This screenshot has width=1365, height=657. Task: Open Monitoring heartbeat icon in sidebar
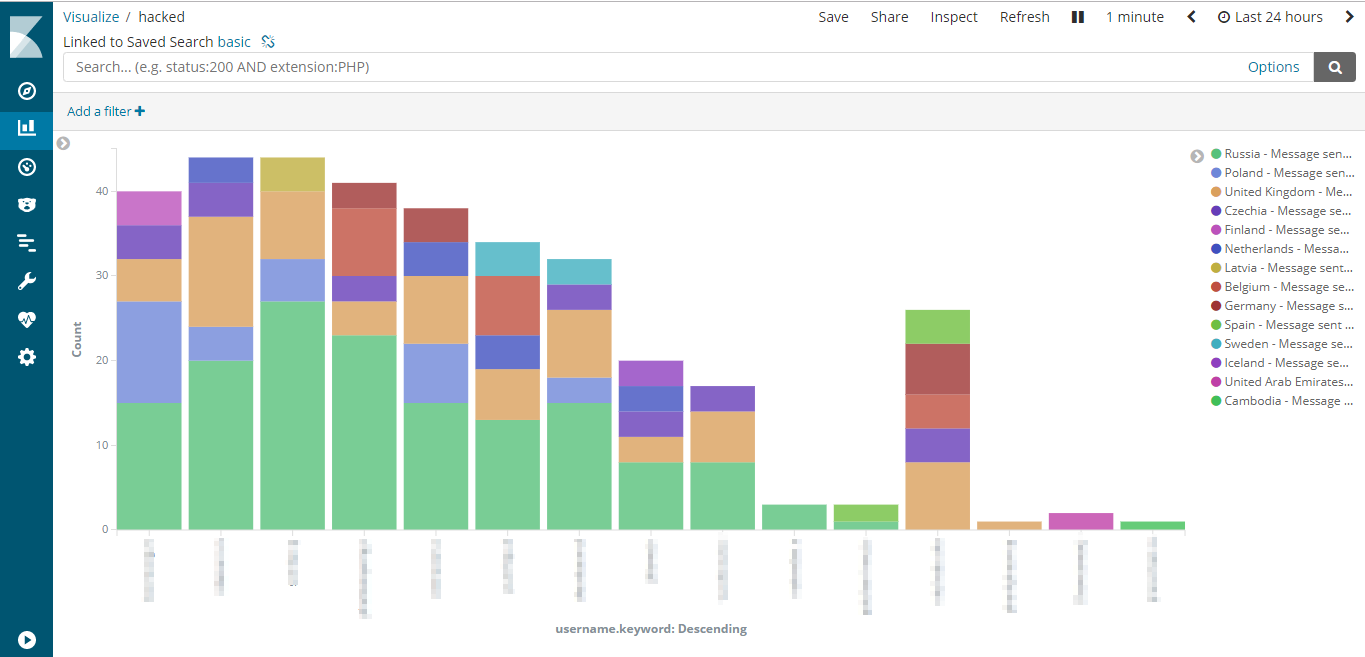27,320
